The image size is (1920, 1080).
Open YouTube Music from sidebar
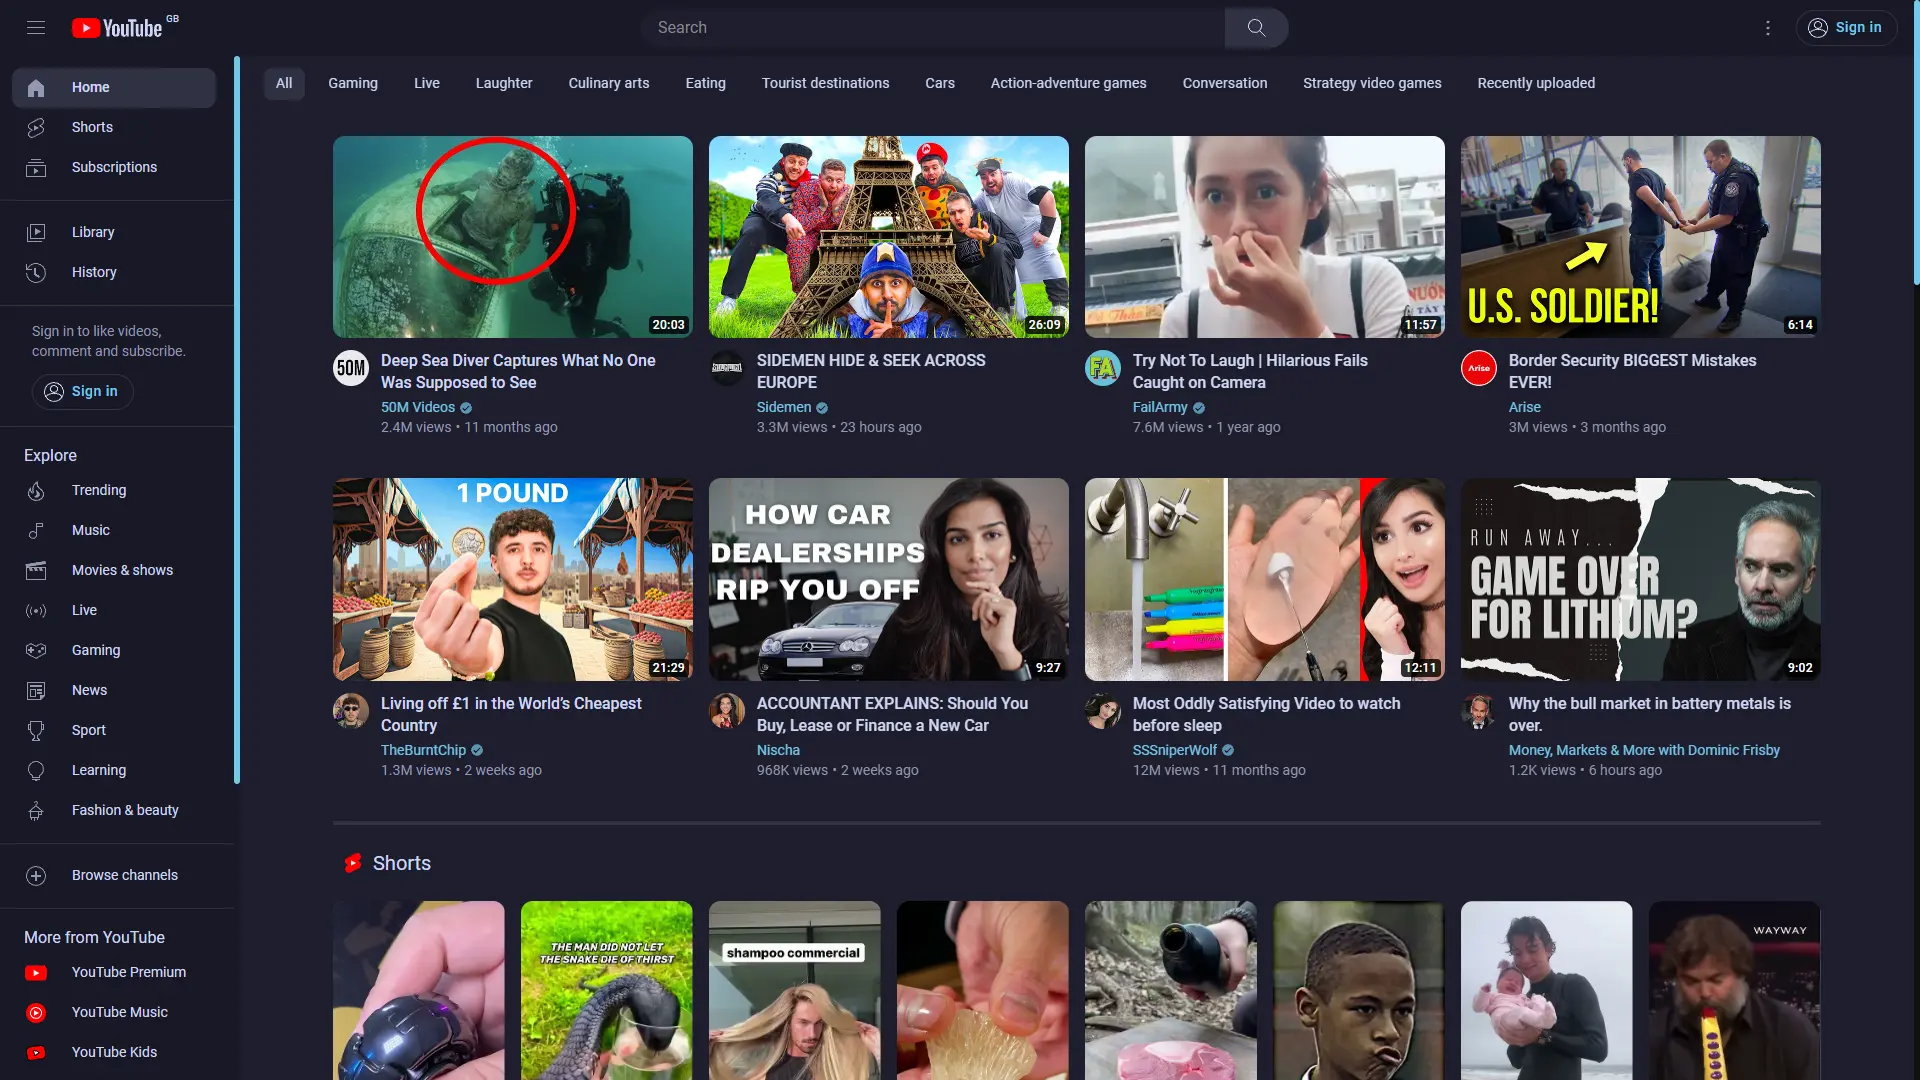[x=119, y=1012]
